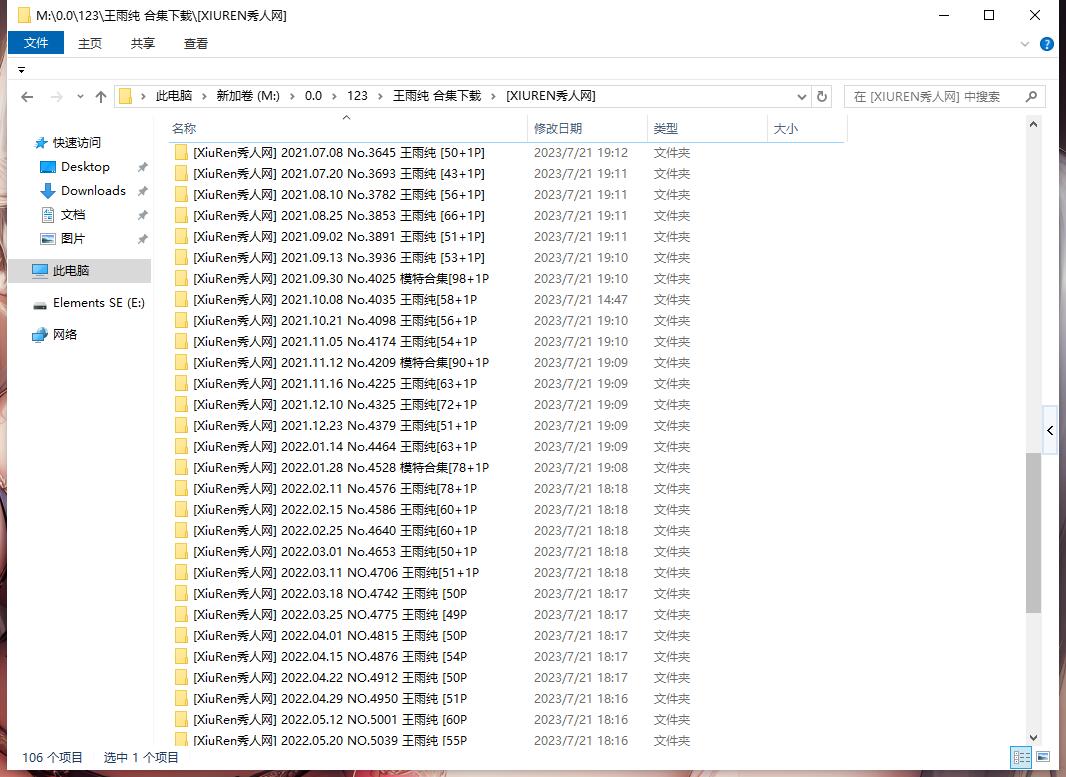Image resolution: width=1066 pixels, height=777 pixels.
Task: Open recent locations dropdown arrow
Action: [80, 97]
